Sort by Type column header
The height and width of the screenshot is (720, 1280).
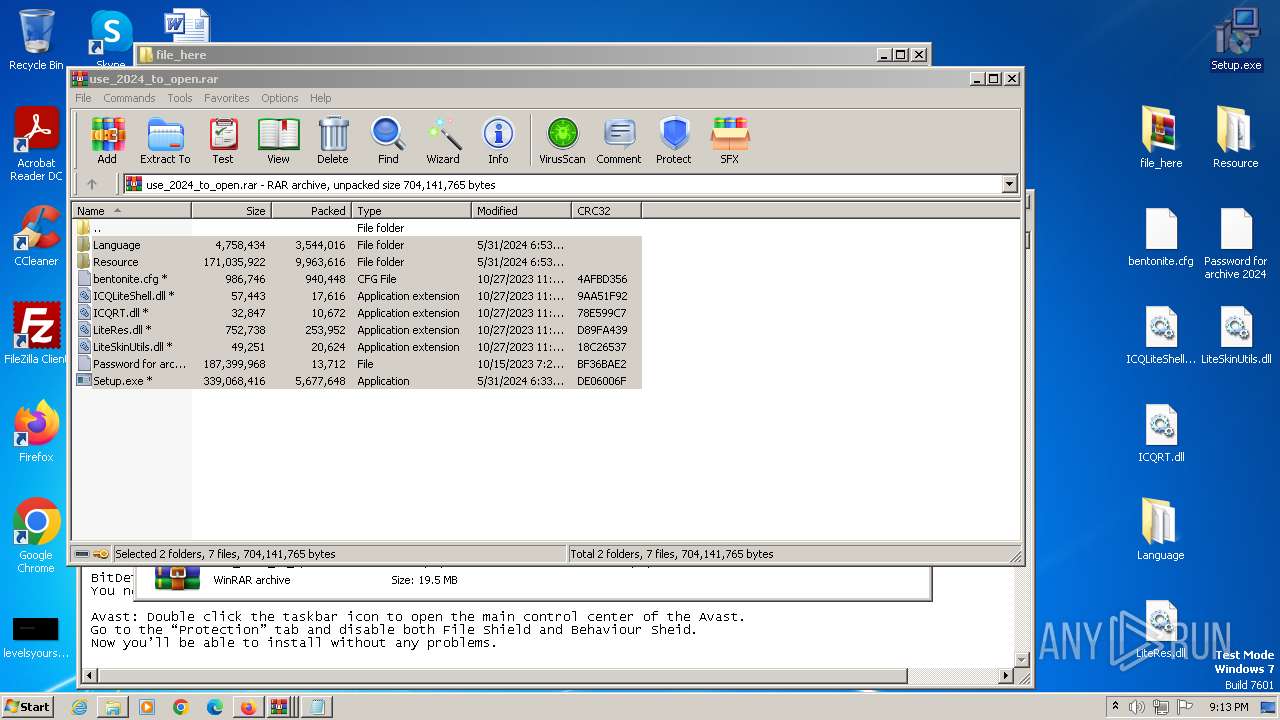[411, 211]
